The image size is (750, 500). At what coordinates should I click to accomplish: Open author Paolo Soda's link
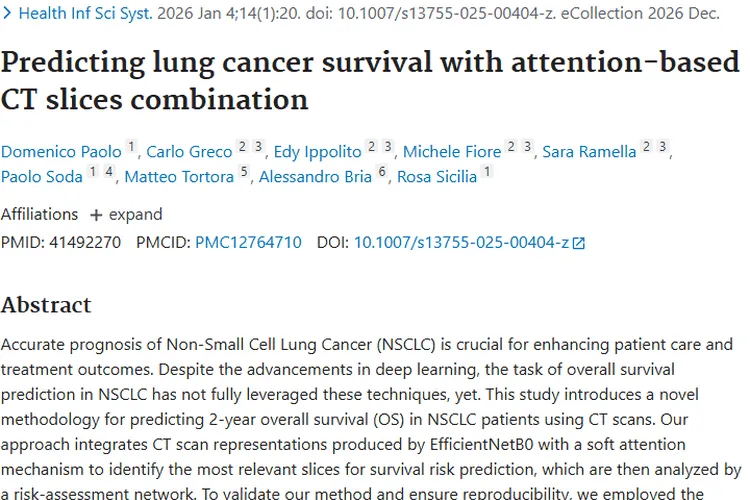tap(41, 177)
